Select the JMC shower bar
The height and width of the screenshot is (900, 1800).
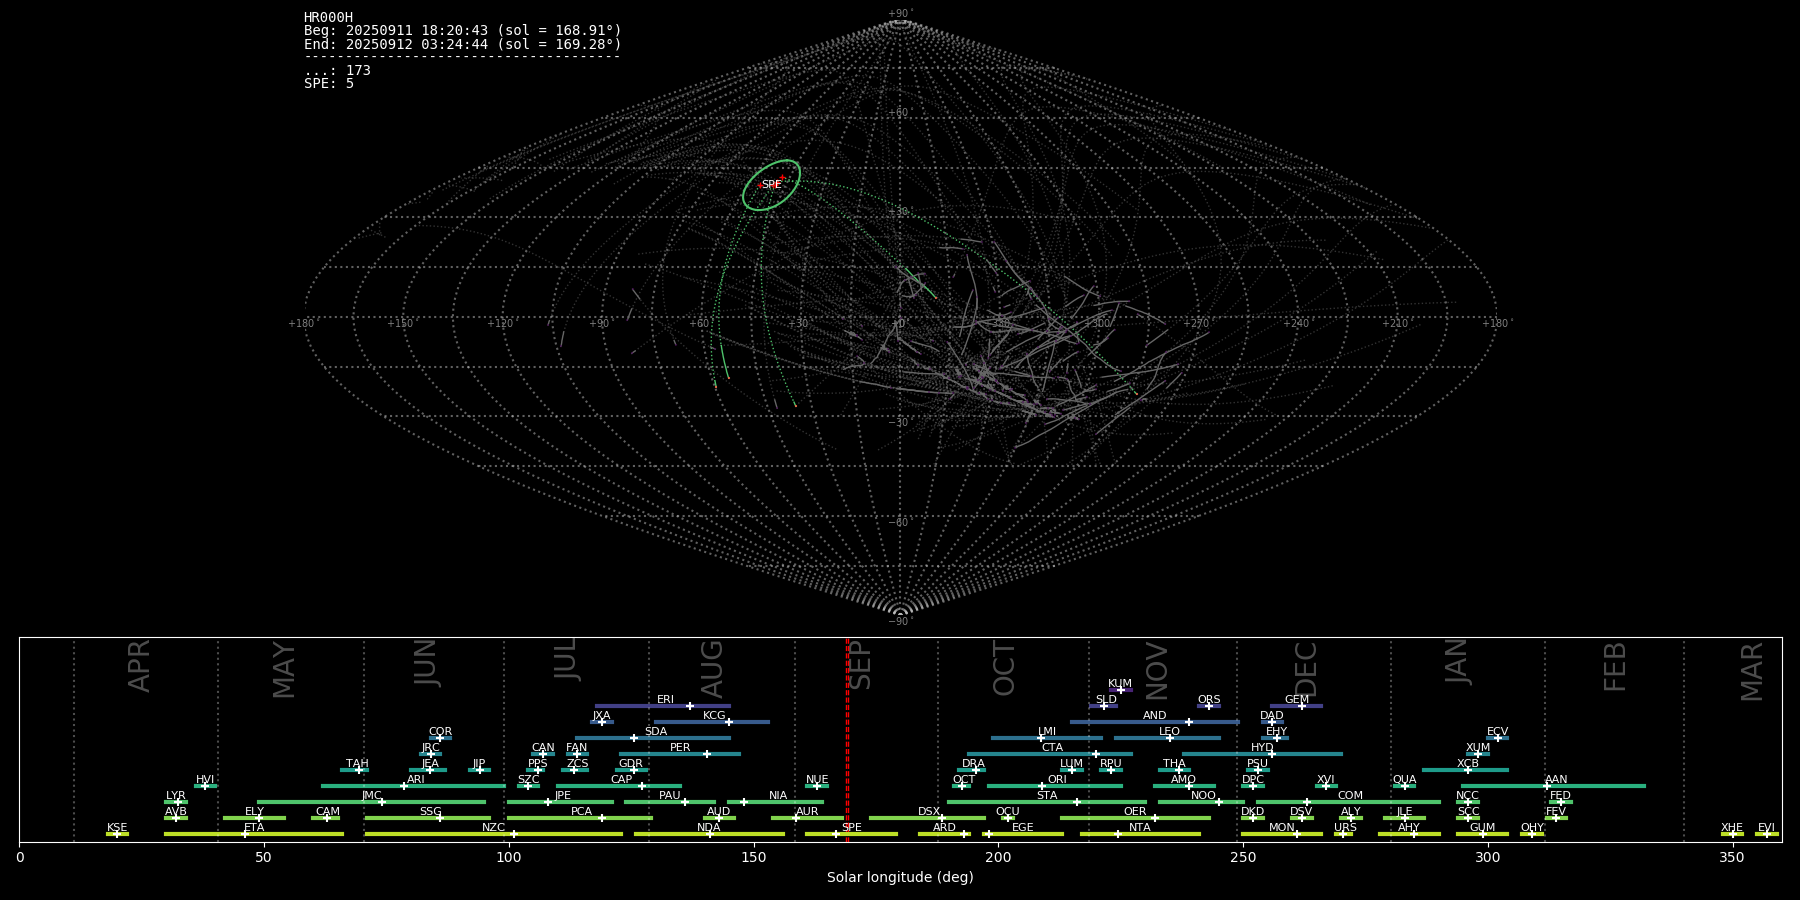(x=372, y=802)
